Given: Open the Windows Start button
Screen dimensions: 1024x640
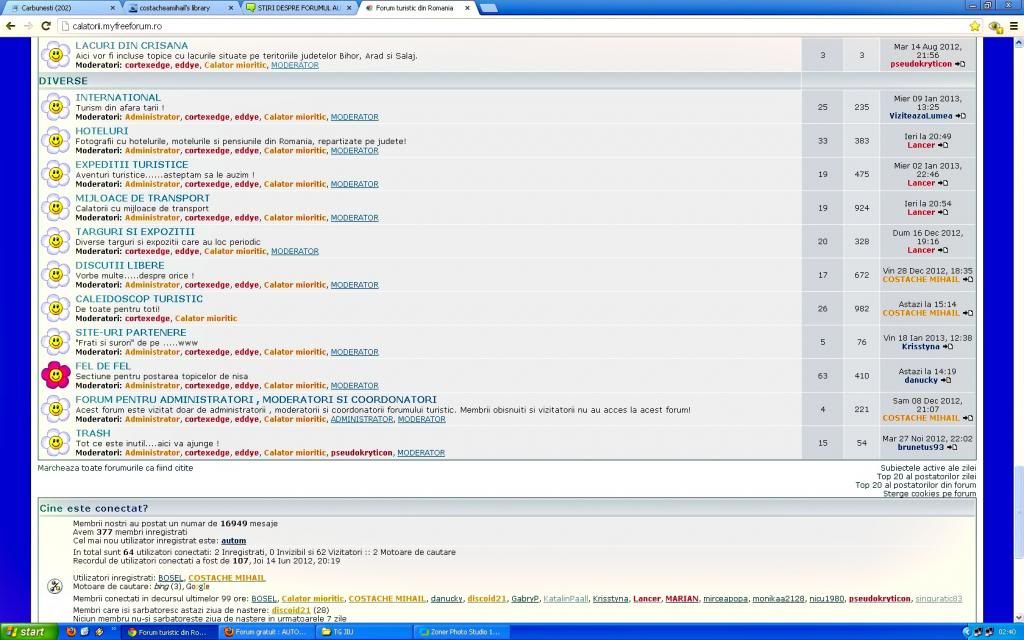Looking at the screenshot, I should pyautogui.click(x=27, y=632).
